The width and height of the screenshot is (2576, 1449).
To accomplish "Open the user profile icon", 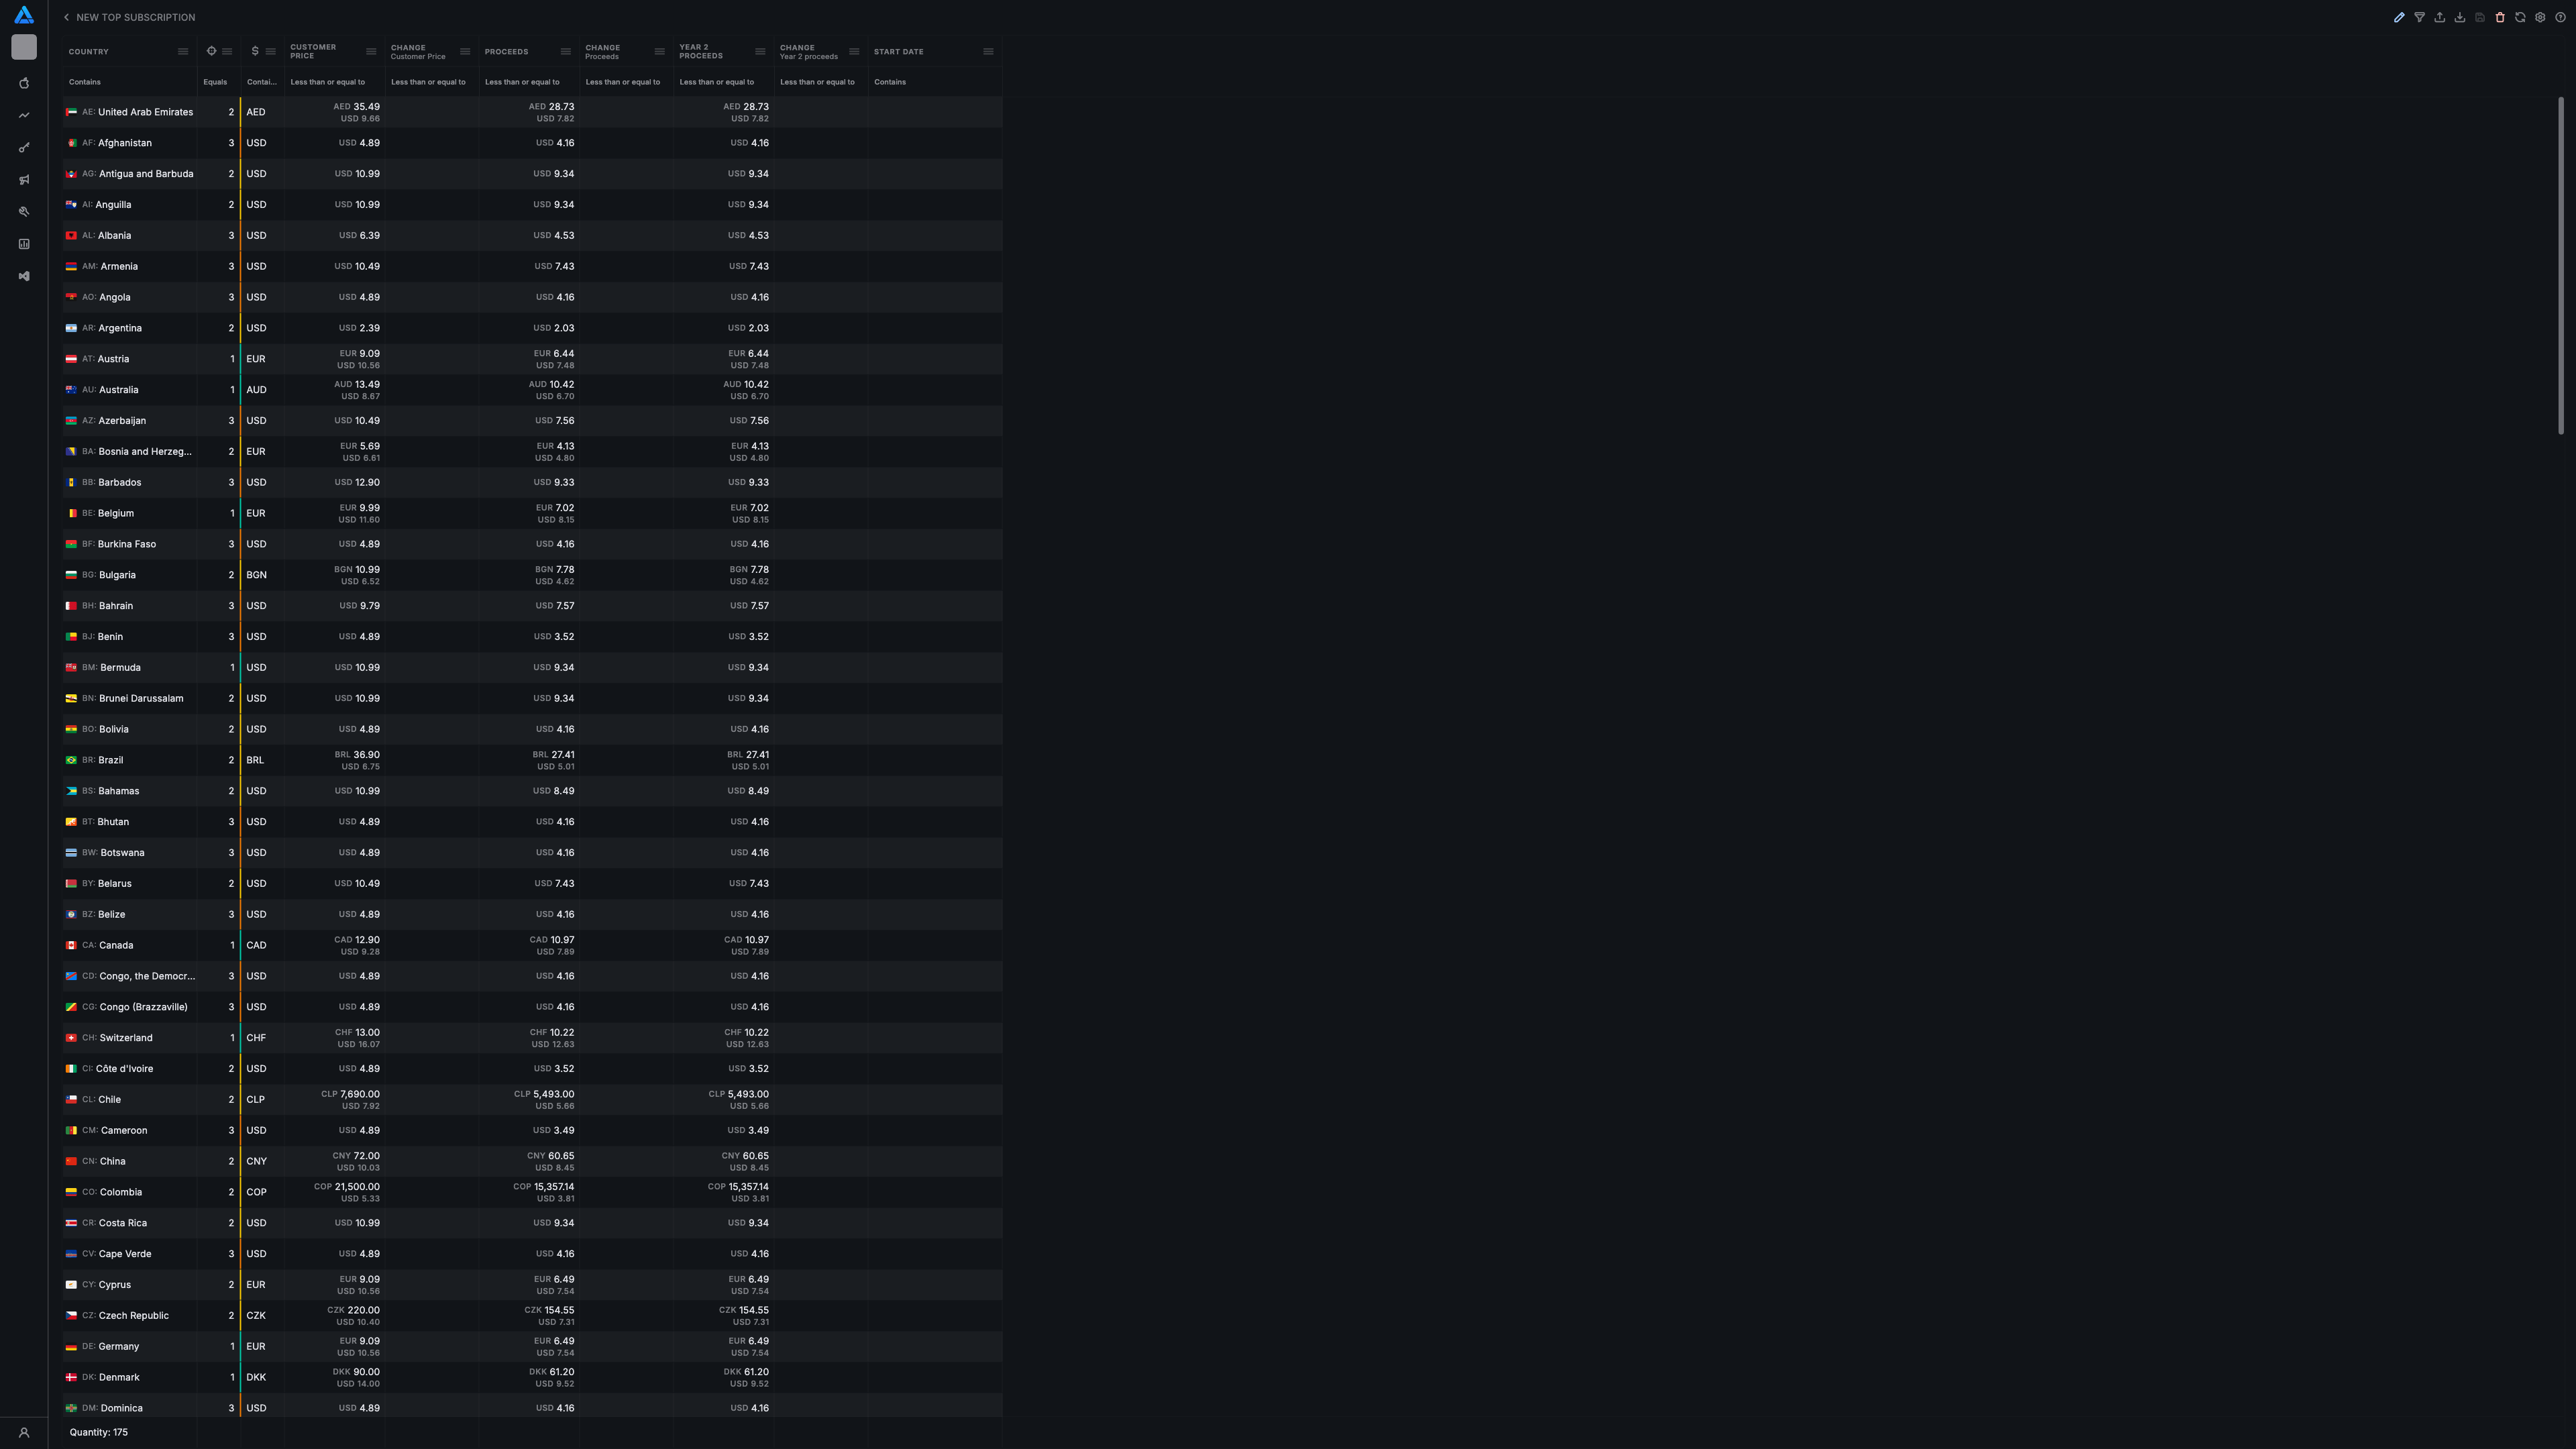I will click(x=24, y=1432).
